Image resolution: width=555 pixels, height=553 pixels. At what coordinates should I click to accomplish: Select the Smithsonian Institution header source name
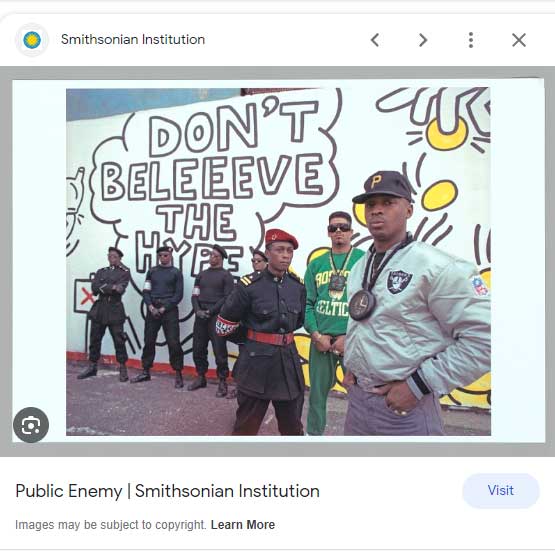133,39
